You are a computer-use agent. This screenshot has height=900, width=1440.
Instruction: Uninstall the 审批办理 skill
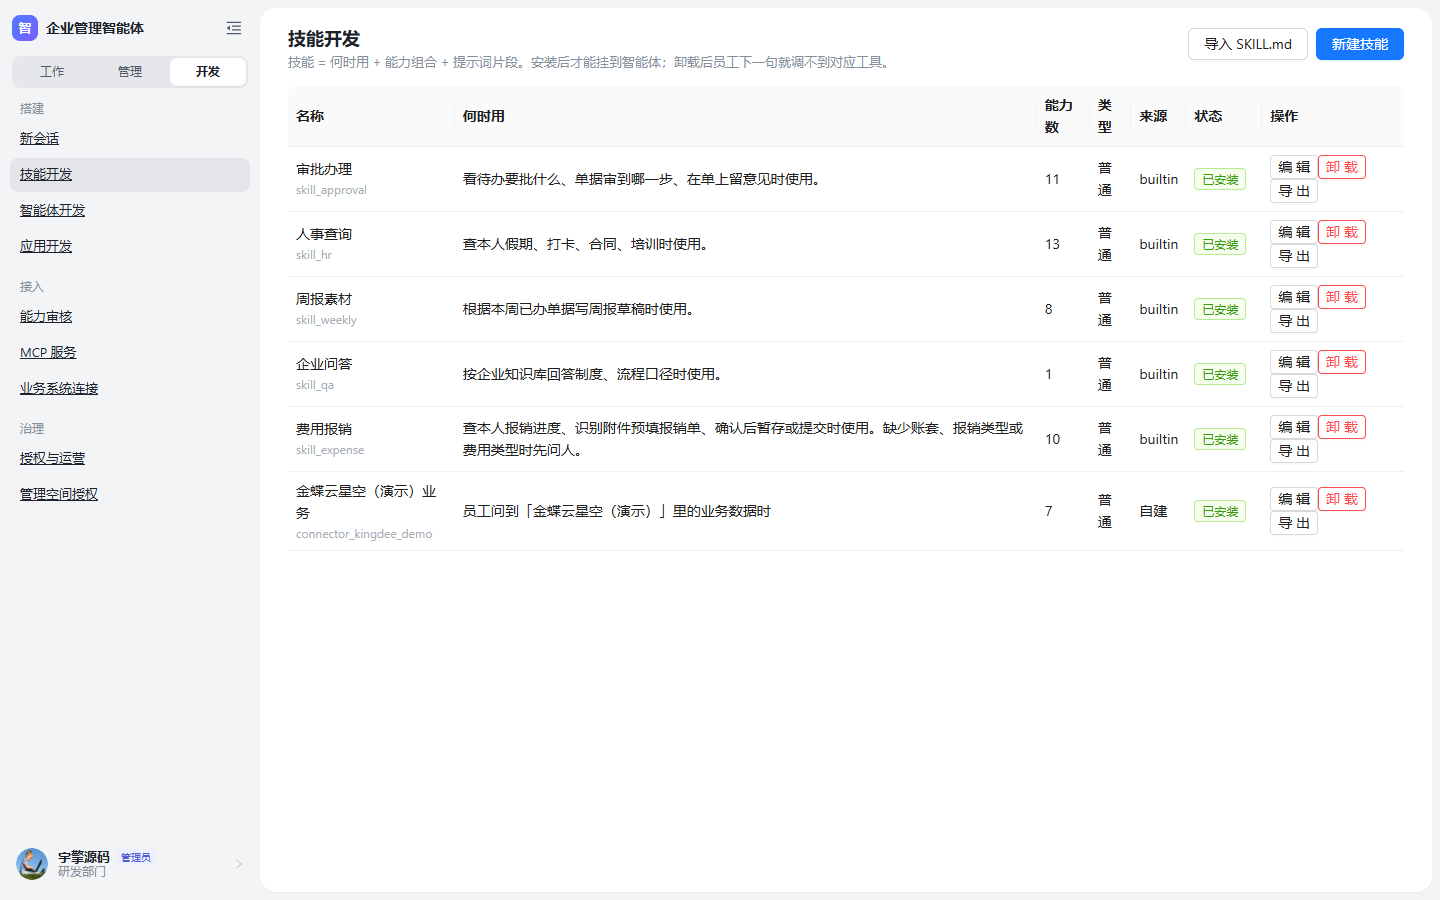1342,167
